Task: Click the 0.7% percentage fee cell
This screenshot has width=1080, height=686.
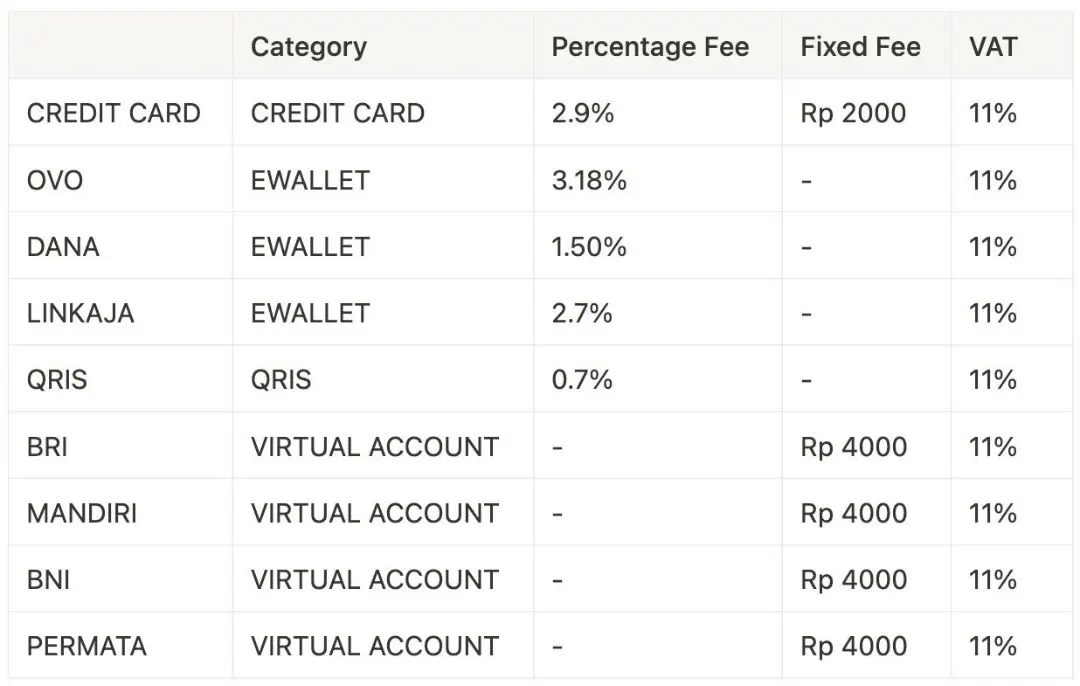Action: 582,380
